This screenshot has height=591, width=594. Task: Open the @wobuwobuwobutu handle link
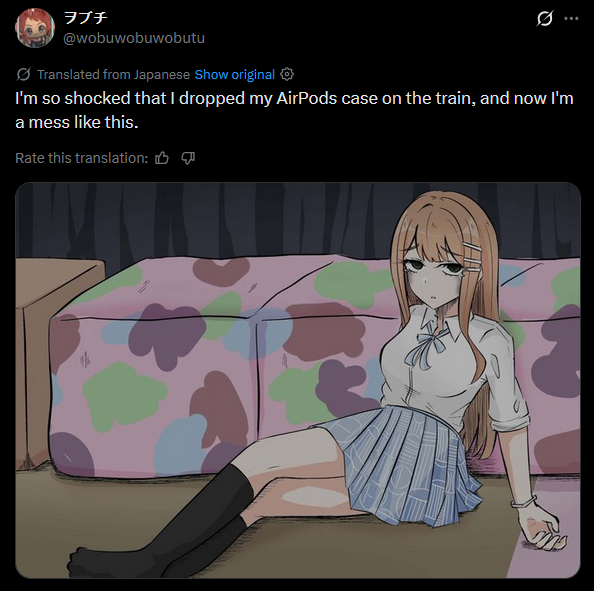(134, 38)
